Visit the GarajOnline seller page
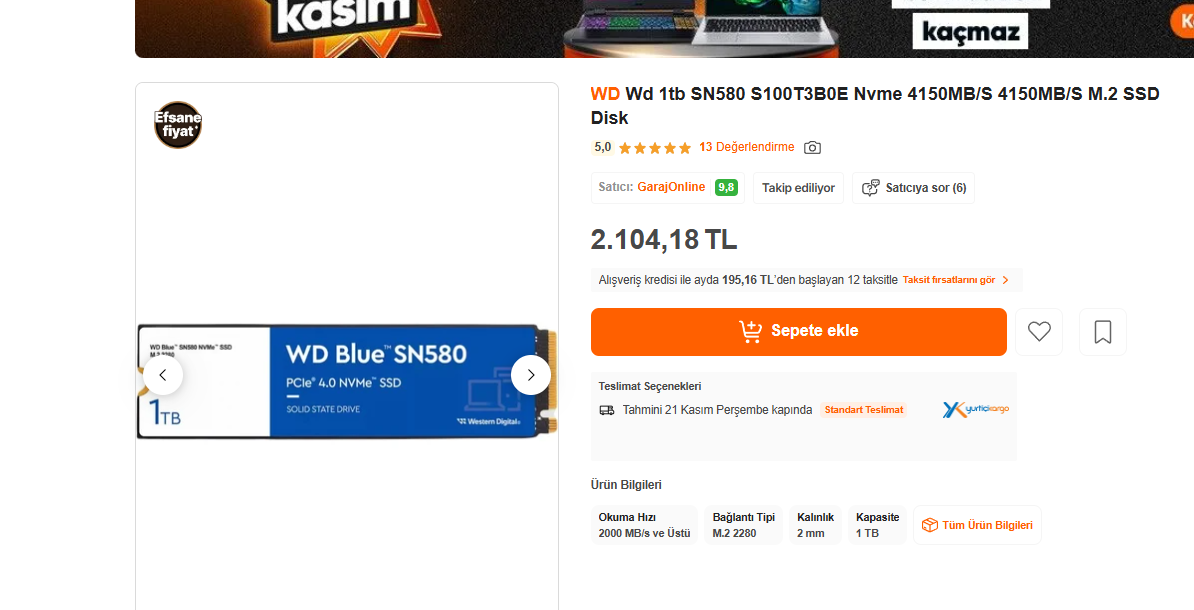This screenshot has height=610, width=1194. click(x=671, y=187)
